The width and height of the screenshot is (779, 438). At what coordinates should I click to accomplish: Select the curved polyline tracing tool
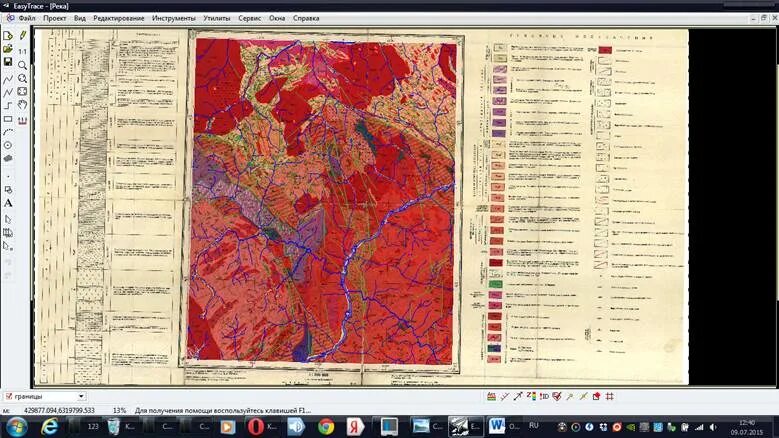click(8, 79)
